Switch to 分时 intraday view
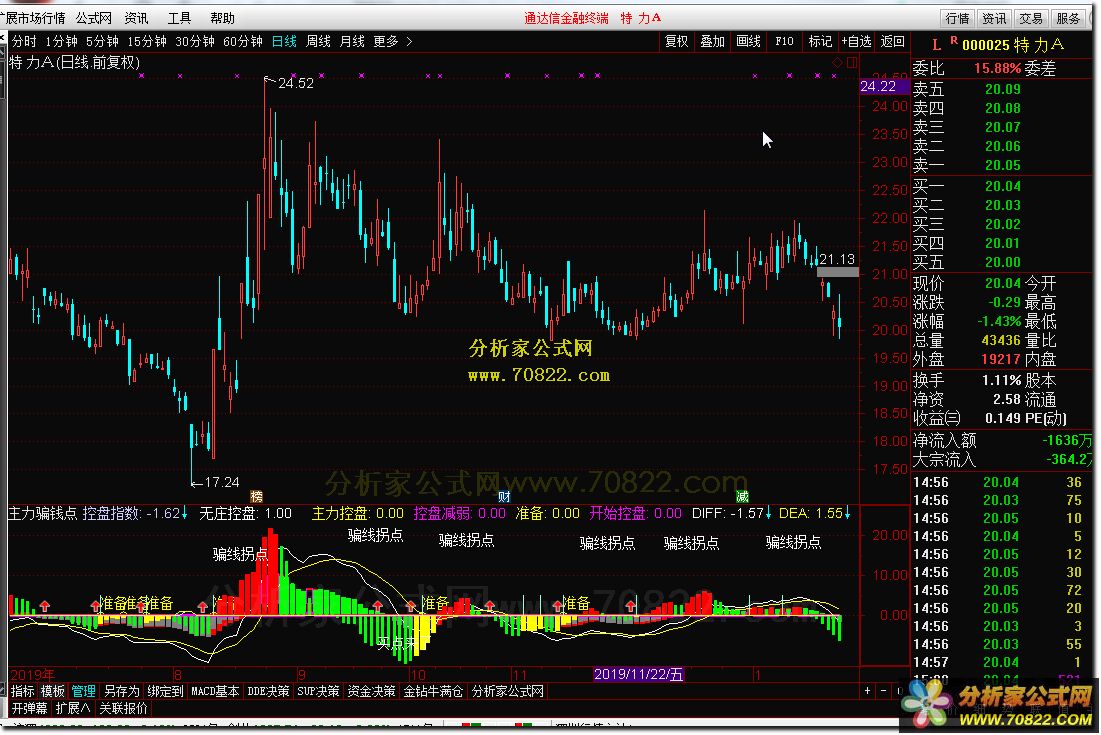 coord(24,41)
